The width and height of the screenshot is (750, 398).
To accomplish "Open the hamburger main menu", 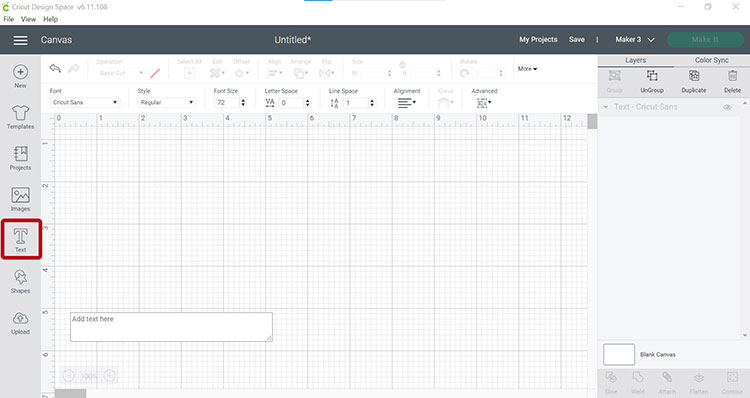I will coord(20,40).
